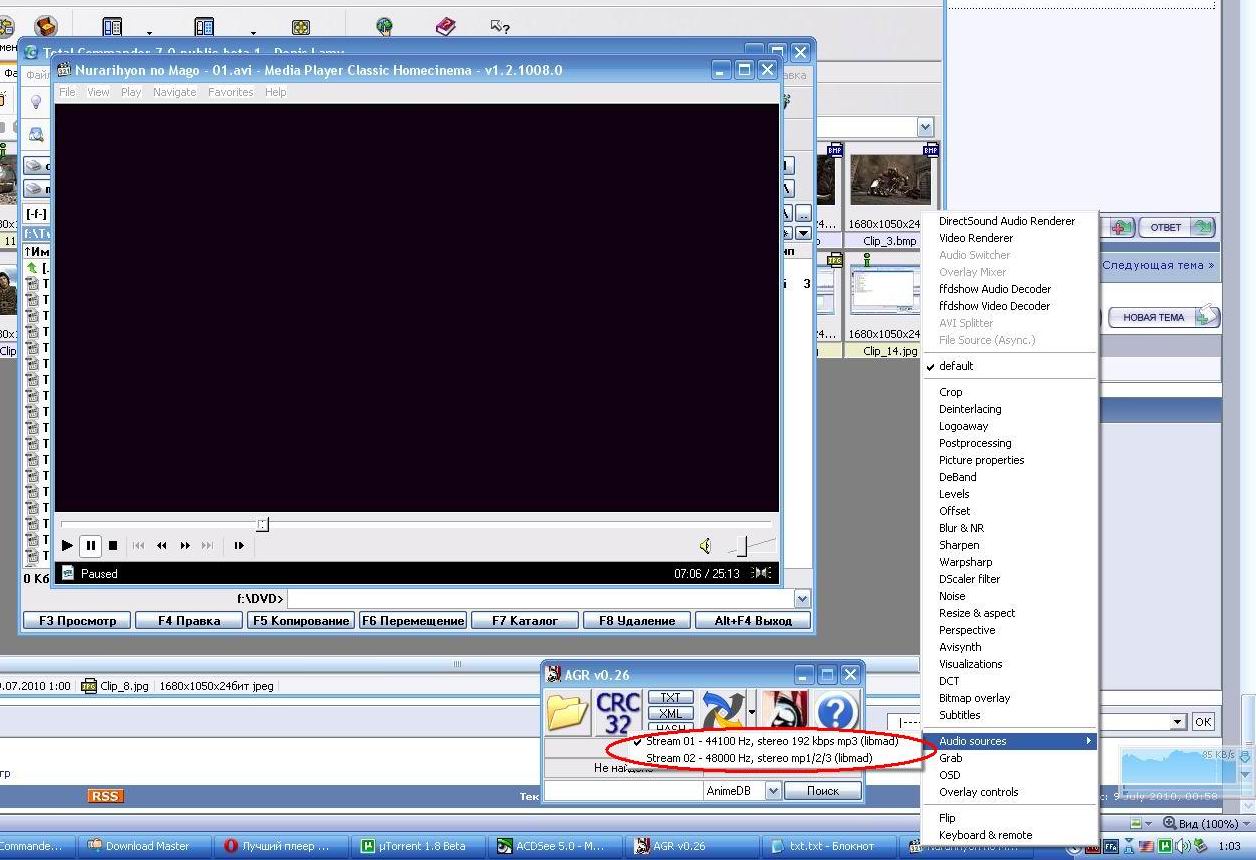Click the F8 Удаление button
Screen dimensions: 1256x860
point(637,621)
